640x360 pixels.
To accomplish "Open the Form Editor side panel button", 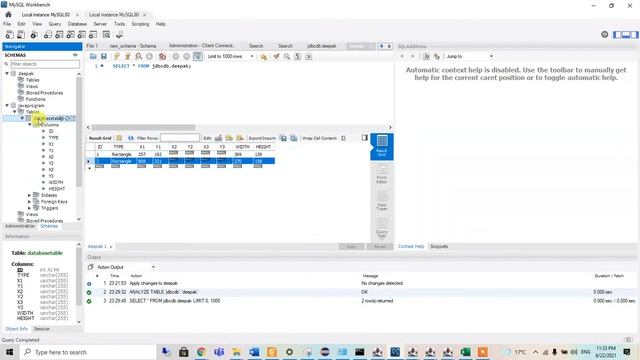I will [382, 175].
